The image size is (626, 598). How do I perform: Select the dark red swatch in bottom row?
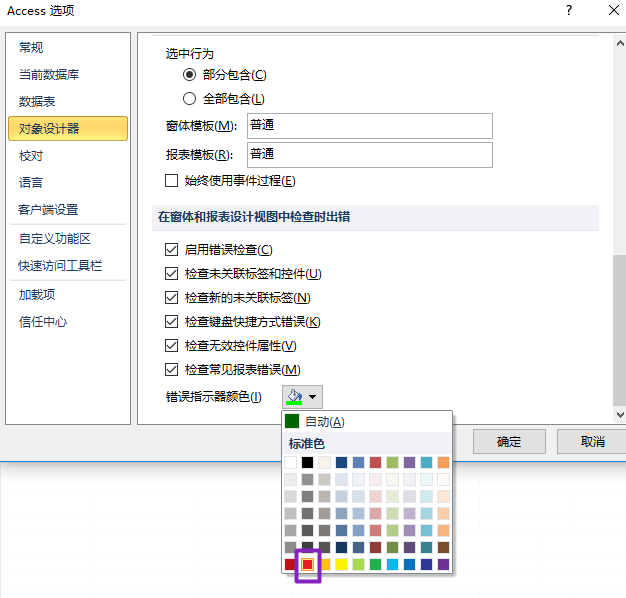click(x=290, y=564)
